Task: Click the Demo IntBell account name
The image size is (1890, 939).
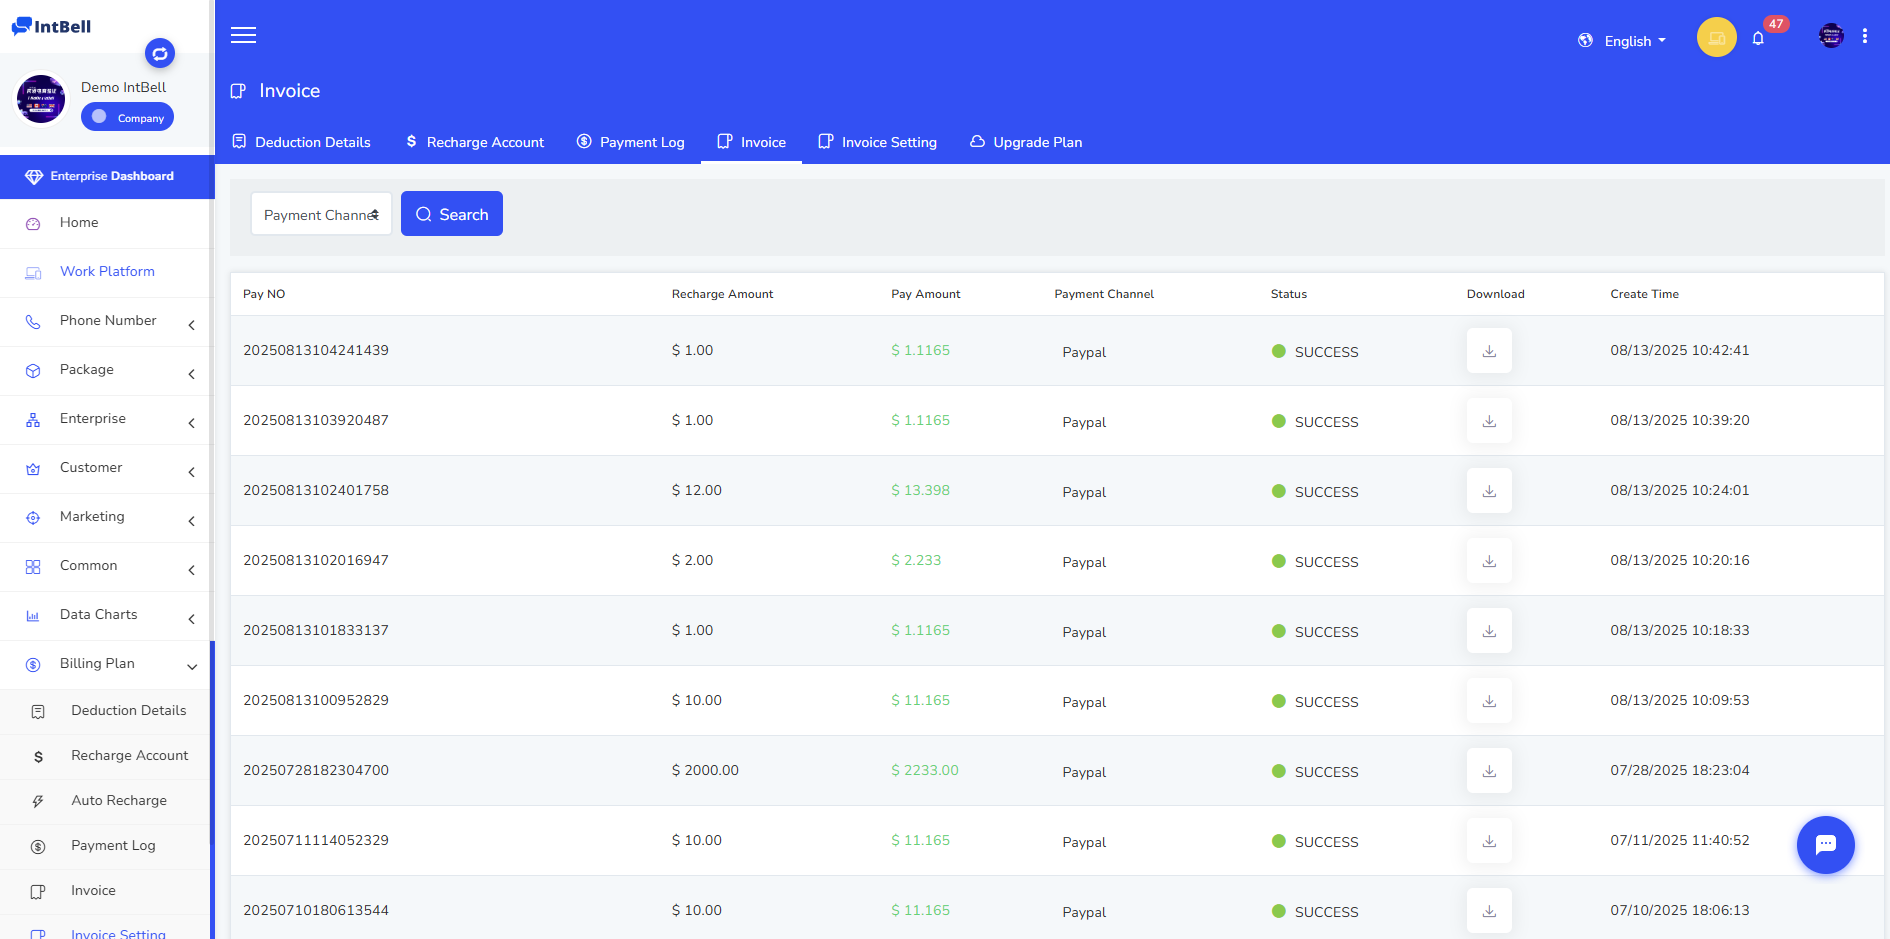Action: coord(123,88)
